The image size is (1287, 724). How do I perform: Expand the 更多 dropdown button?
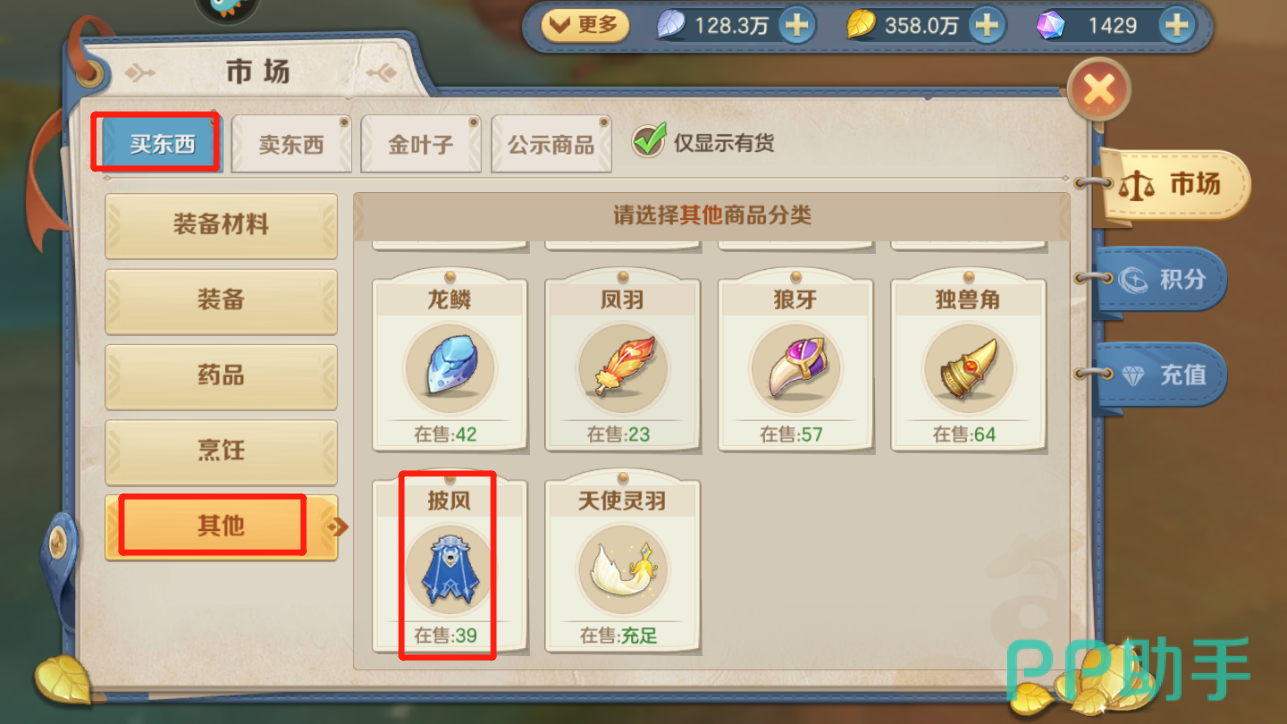click(x=585, y=25)
